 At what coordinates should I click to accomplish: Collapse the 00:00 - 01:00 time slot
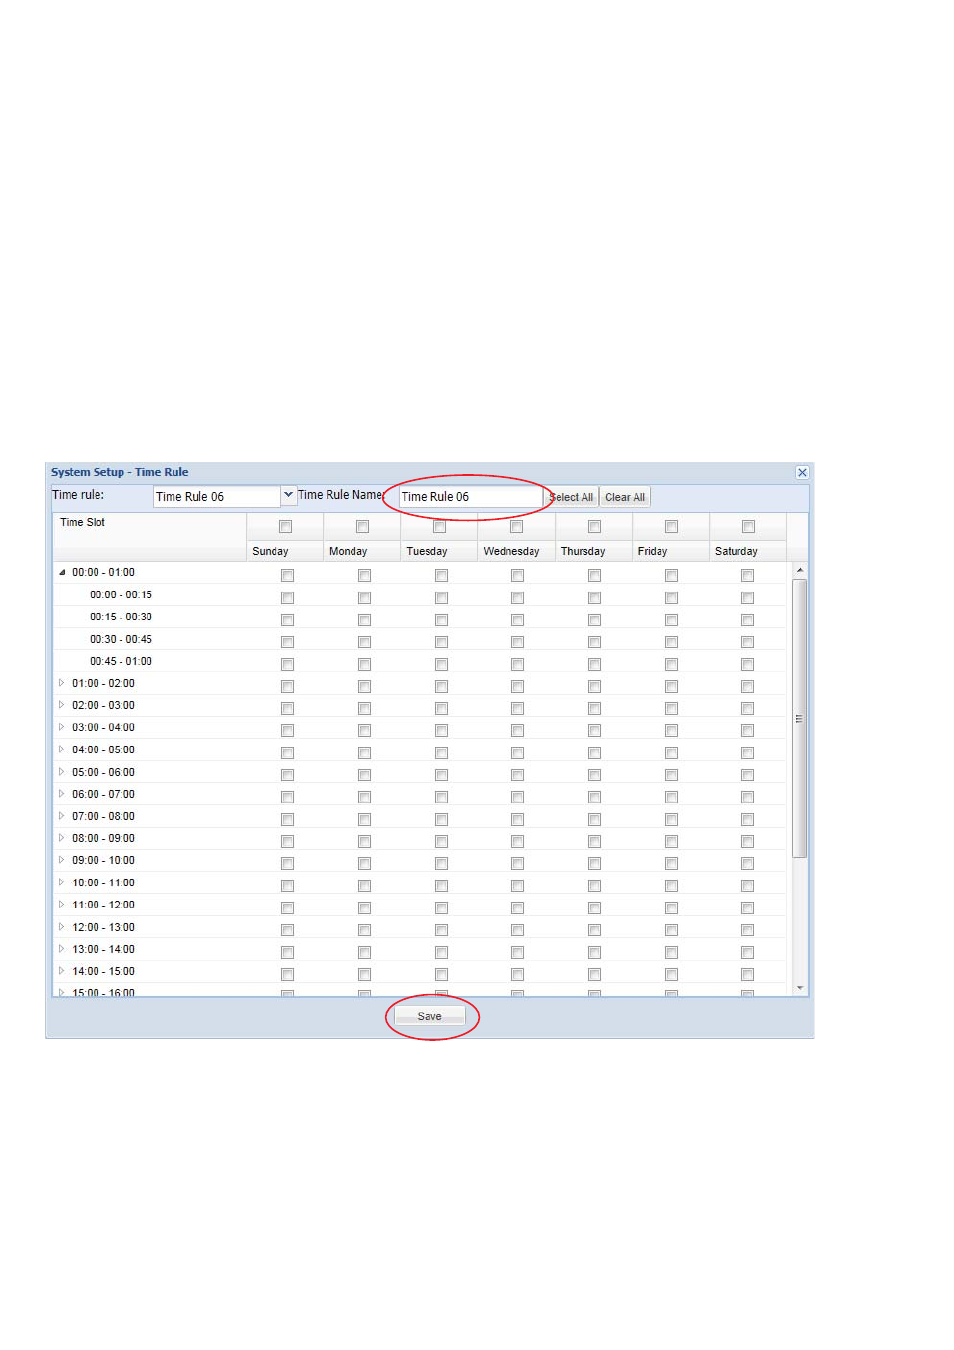[x=62, y=573]
